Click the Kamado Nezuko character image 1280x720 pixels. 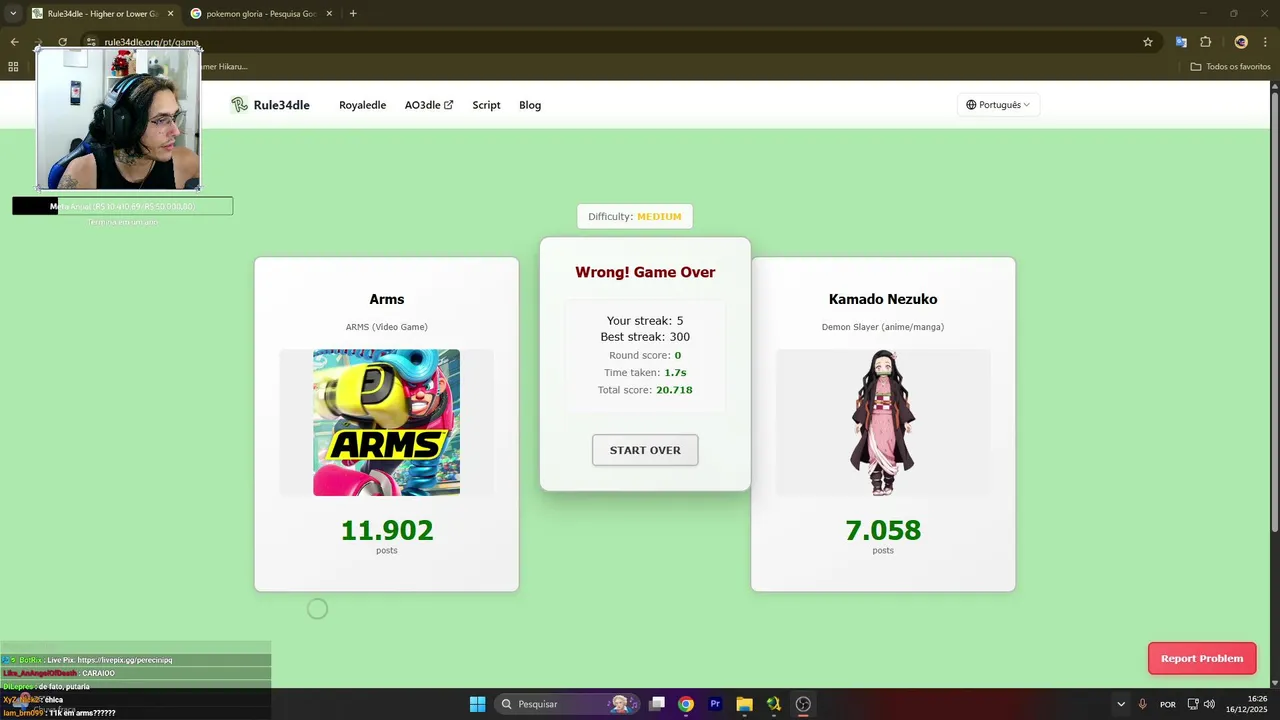(883, 422)
